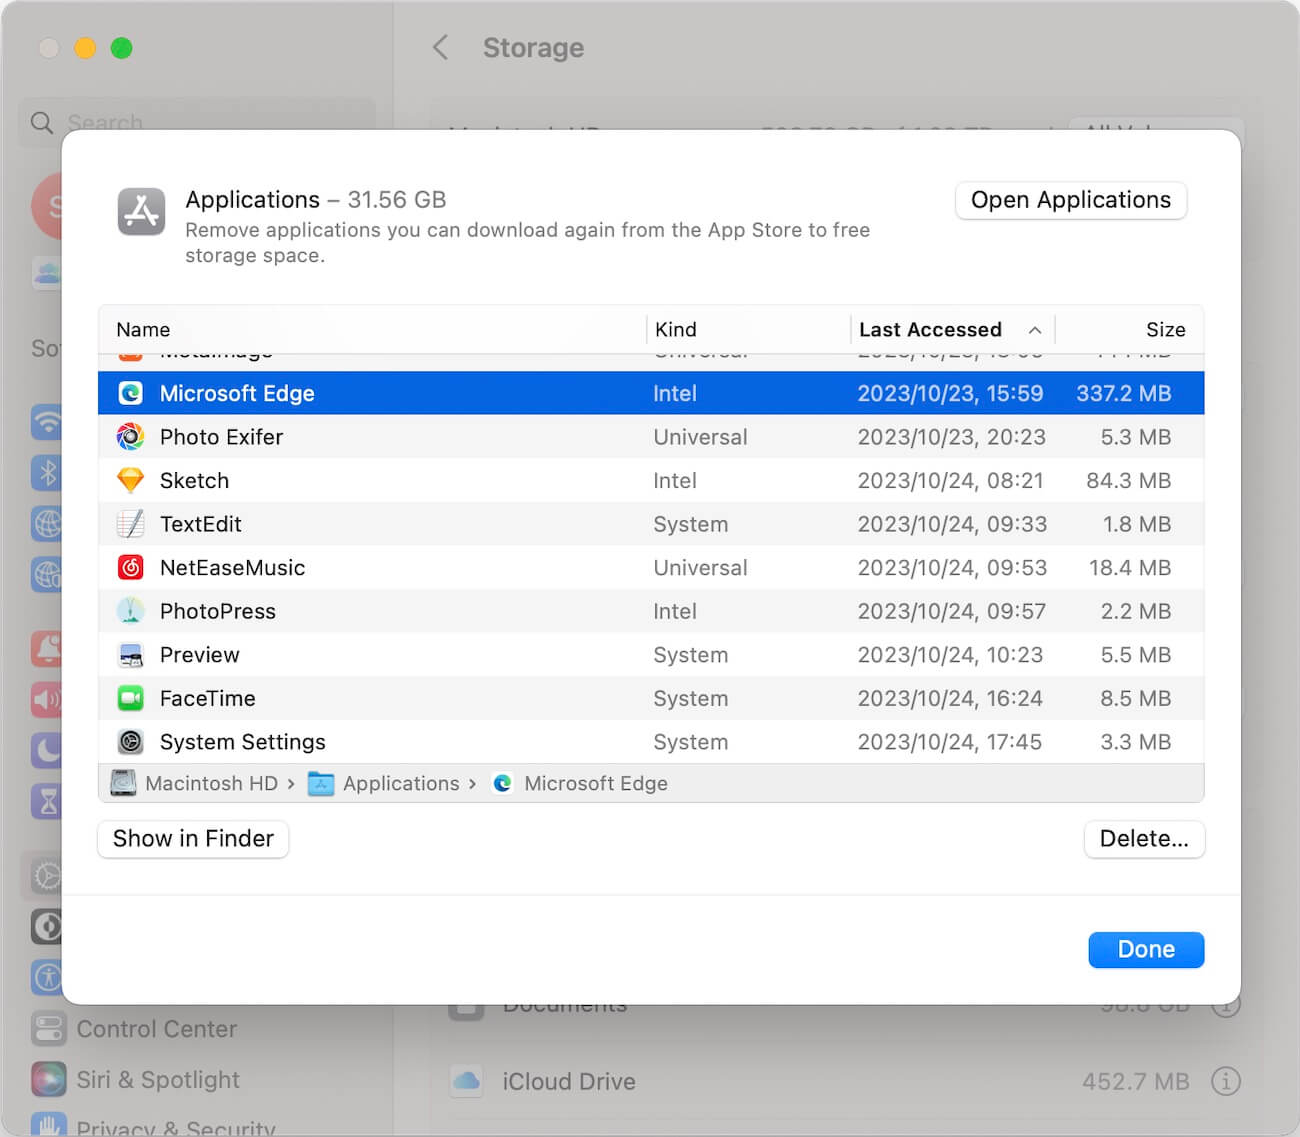This screenshot has height=1137, width=1300.
Task: Open Control Center in the sidebar
Action: (x=156, y=1029)
